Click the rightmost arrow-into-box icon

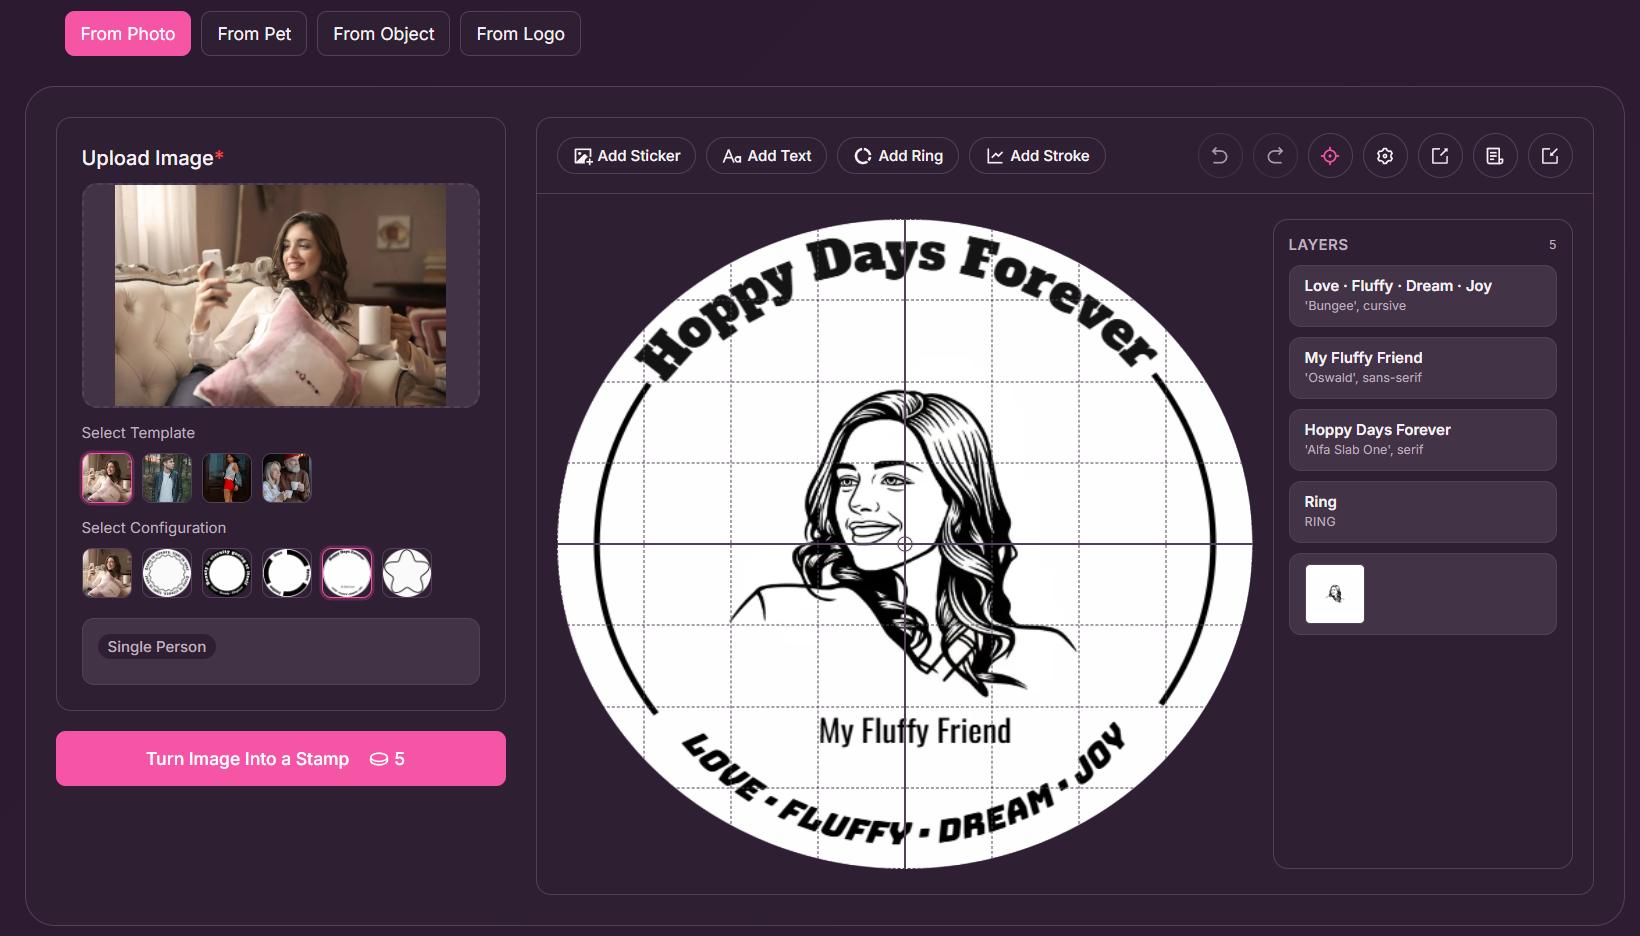pyautogui.click(x=1549, y=156)
